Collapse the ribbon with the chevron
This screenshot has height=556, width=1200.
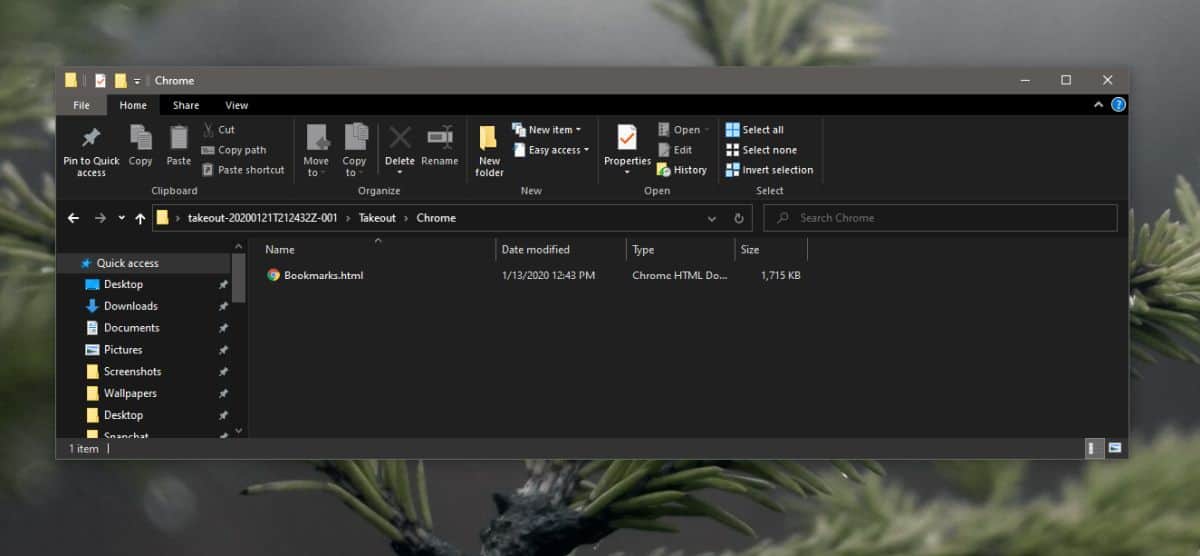point(1100,105)
